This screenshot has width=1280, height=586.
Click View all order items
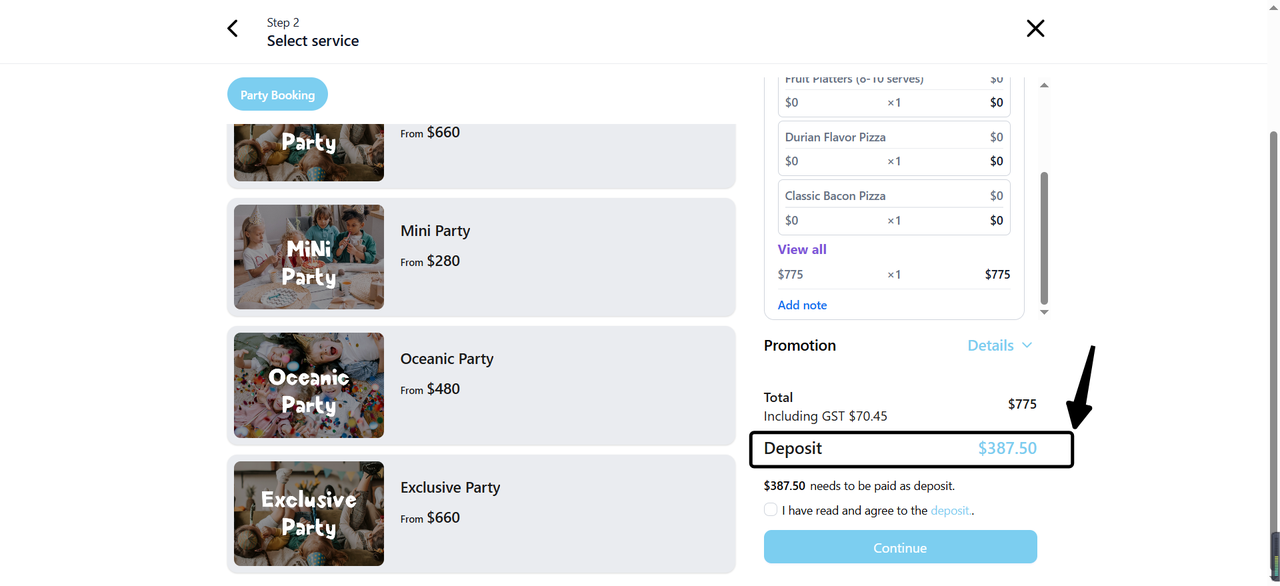coord(802,249)
